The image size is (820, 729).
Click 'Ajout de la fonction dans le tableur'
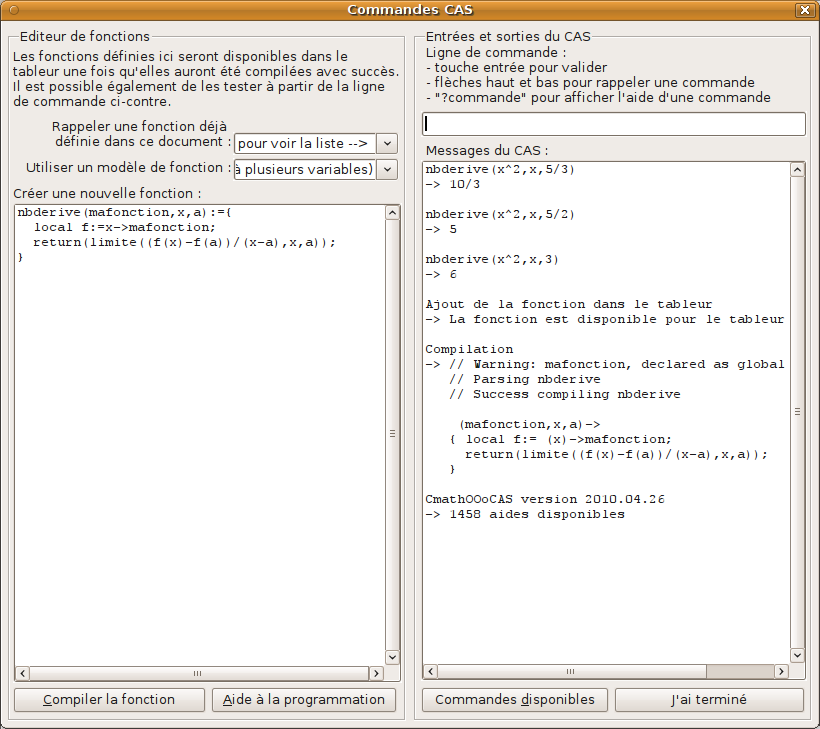click(568, 304)
